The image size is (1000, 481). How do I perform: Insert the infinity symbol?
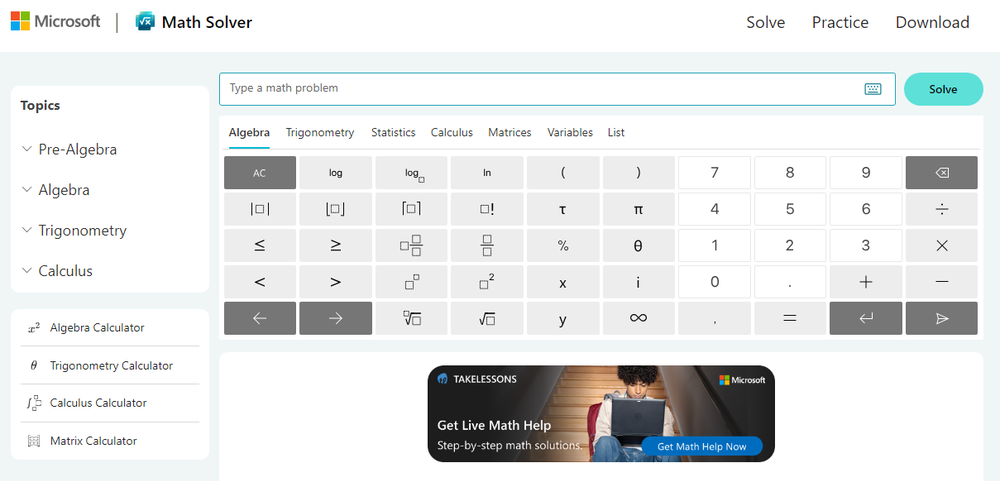[x=638, y=318]
